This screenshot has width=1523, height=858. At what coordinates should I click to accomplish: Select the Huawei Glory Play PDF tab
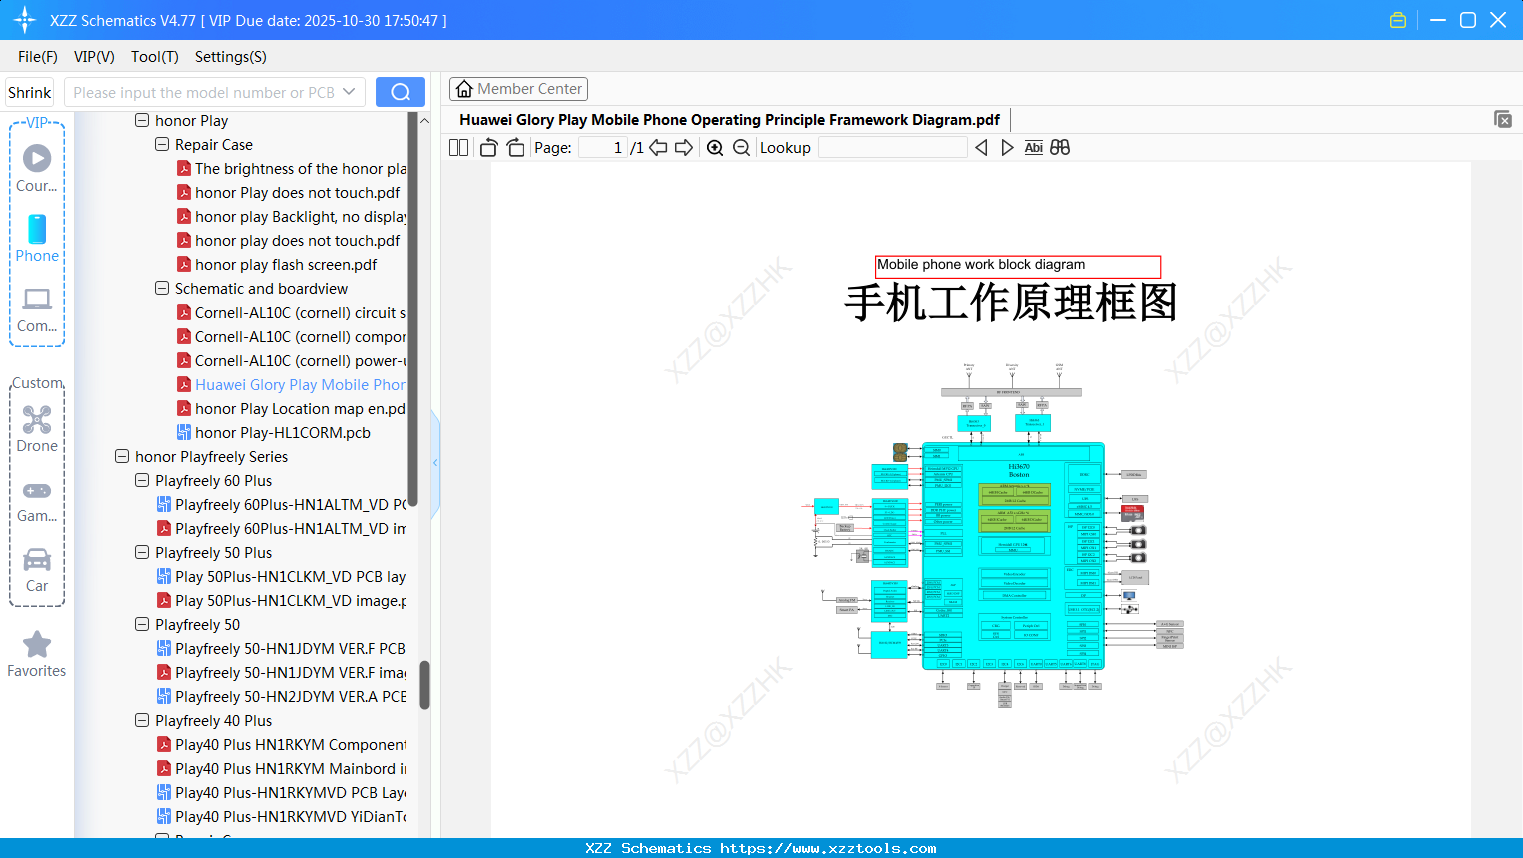[730, 119]
